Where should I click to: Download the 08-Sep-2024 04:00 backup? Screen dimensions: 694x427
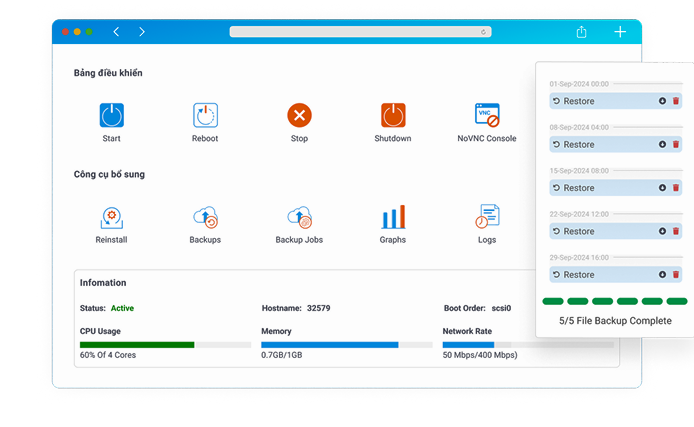pyautogui.click(x=662, y=145)
